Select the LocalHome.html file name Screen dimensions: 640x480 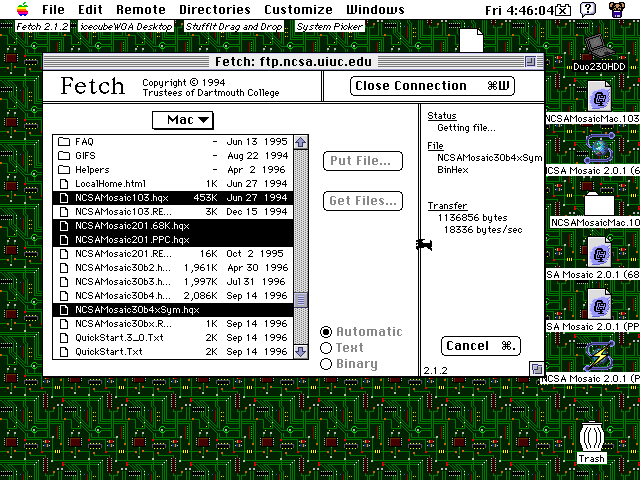110,184
